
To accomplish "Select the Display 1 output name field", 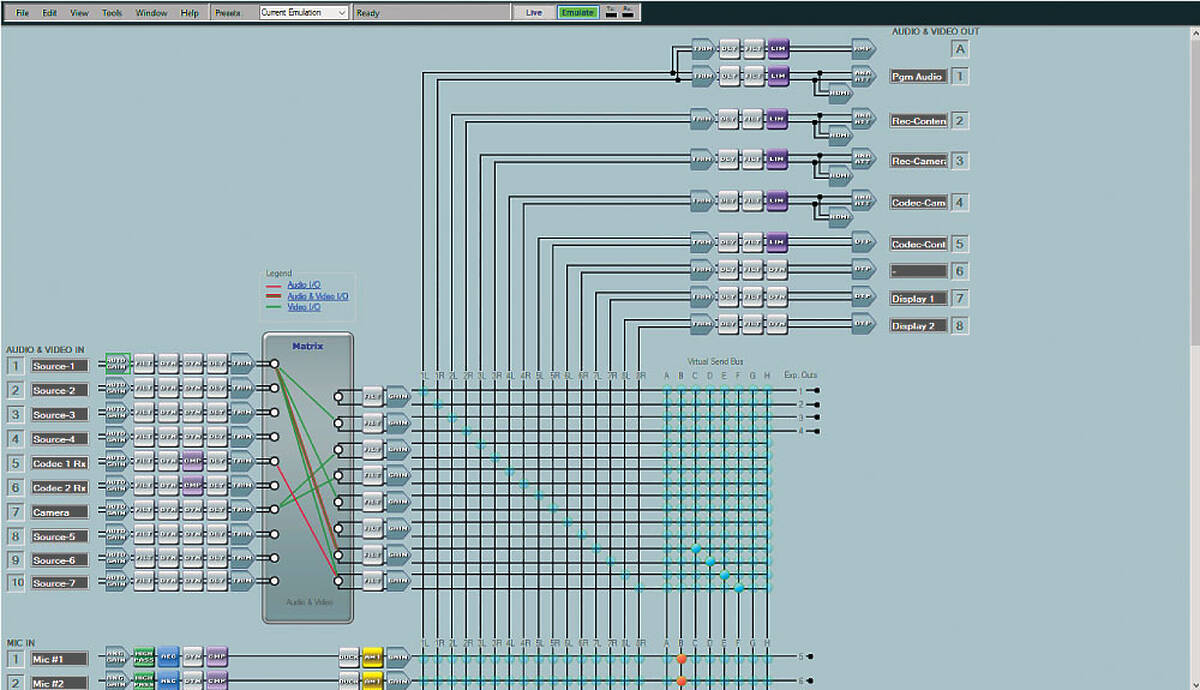I will 918,298.
